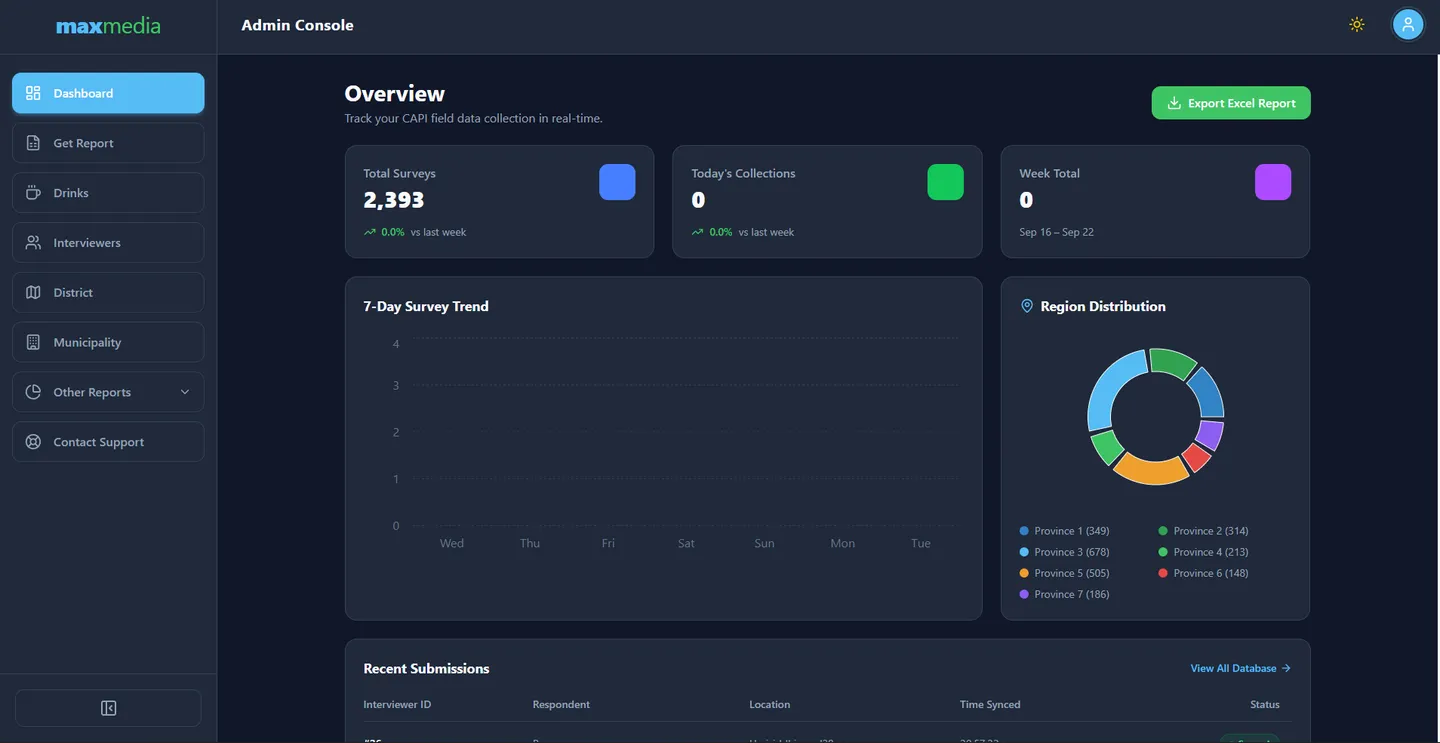Select Municipality in the sidebar
The image size is (1440, 743).
108,342
